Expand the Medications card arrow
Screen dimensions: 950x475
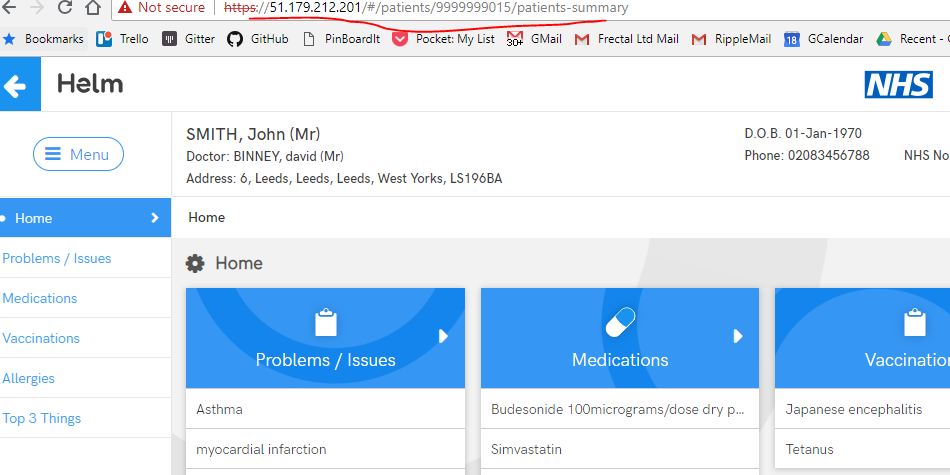738,336
